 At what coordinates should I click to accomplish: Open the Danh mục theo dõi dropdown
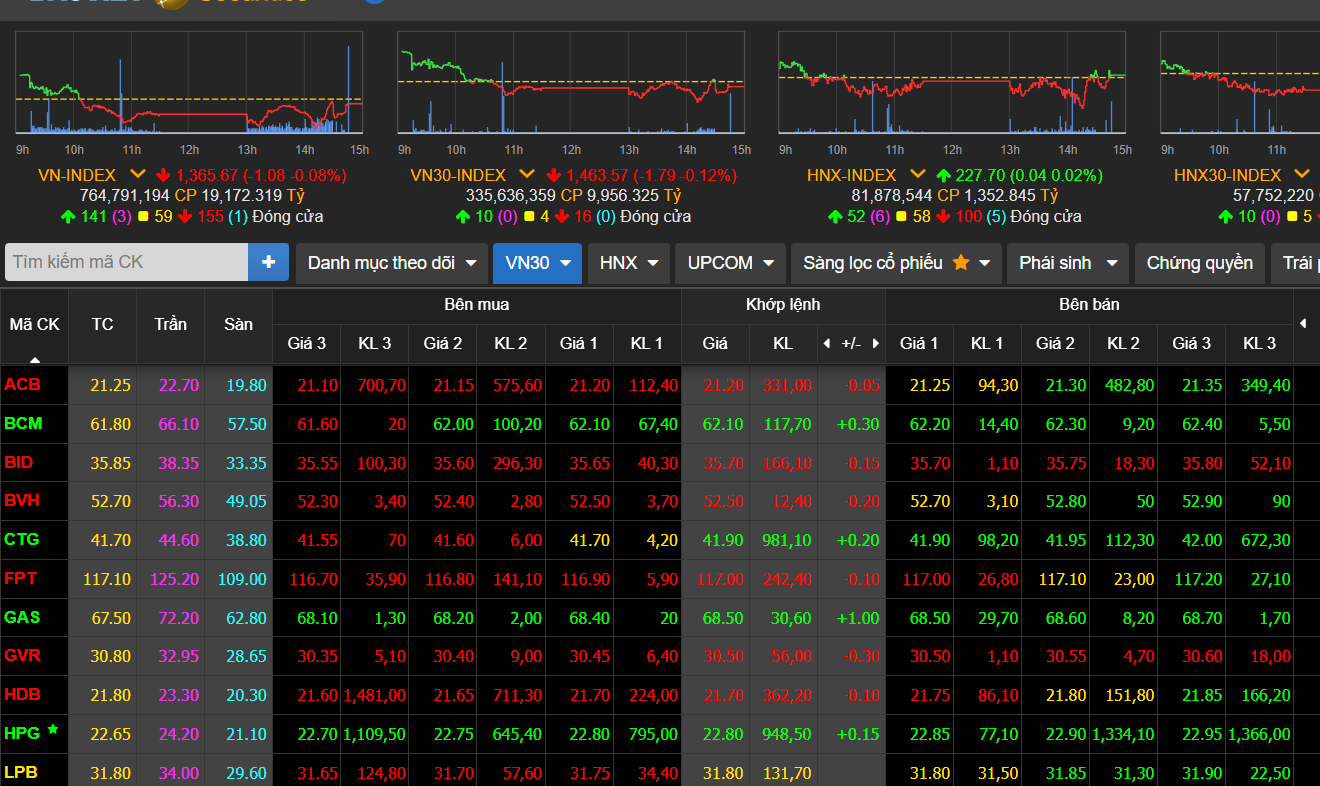(392, 263)
